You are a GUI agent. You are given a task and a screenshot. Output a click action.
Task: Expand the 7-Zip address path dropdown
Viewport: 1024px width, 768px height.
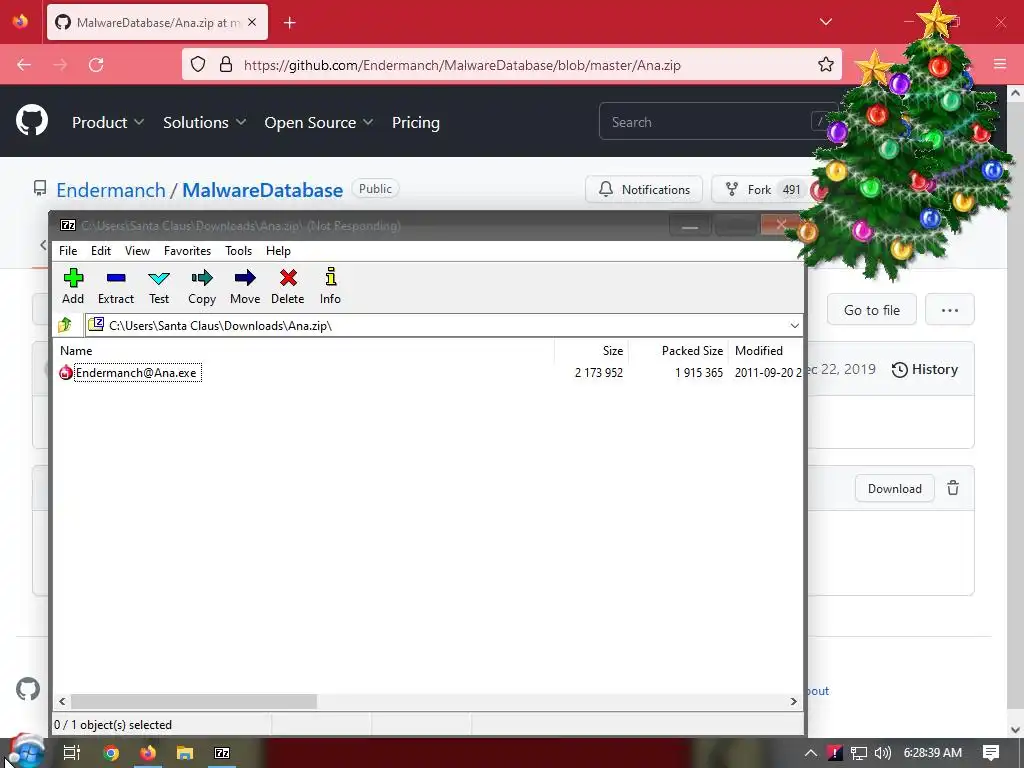click(794, 325)
